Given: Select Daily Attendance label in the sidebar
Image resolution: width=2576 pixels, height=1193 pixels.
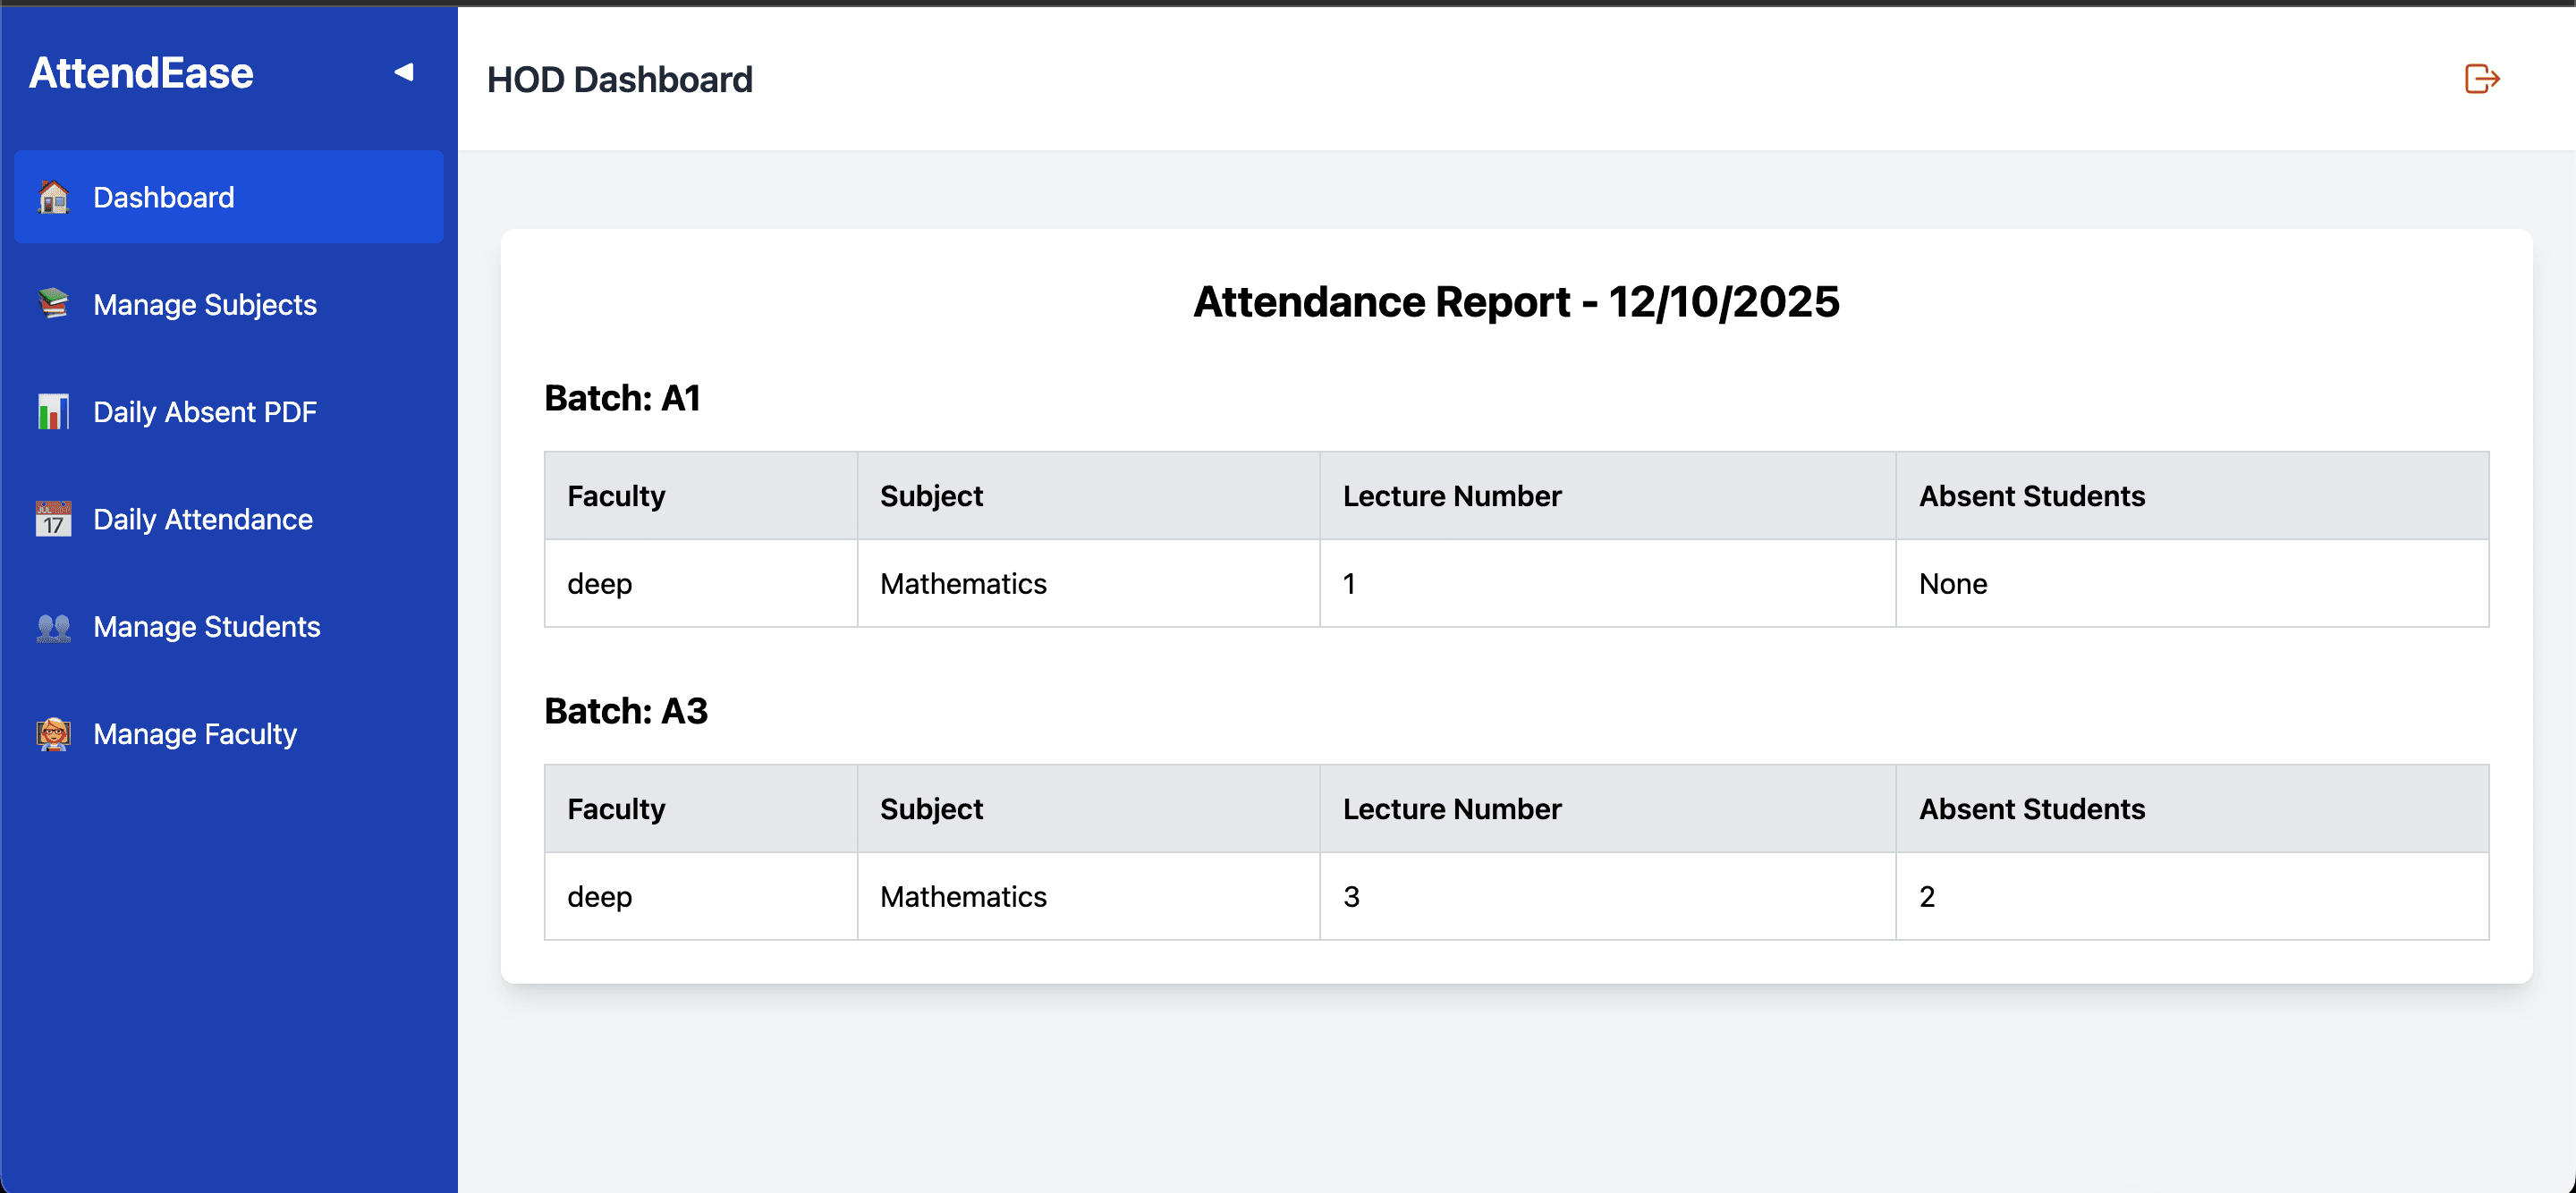Looking at the screenshot, I should [x=202, y=519].
